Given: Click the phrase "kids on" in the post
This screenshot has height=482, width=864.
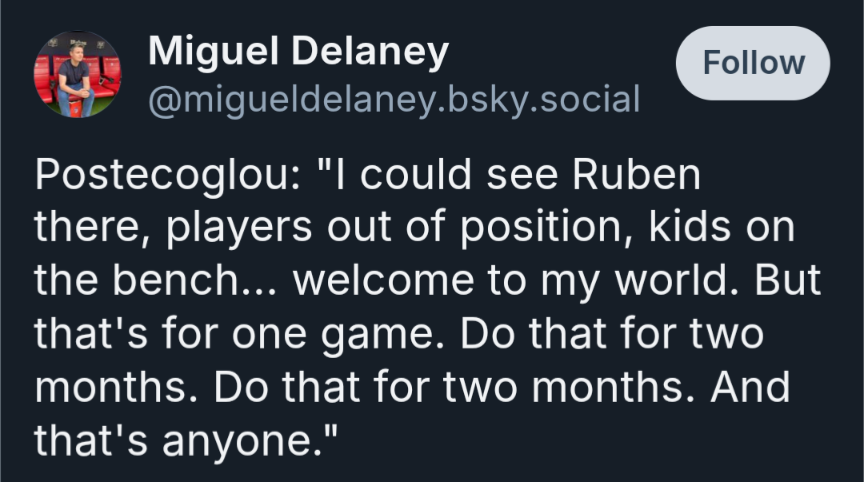Looking at the screenshot, I should [722, 226].
